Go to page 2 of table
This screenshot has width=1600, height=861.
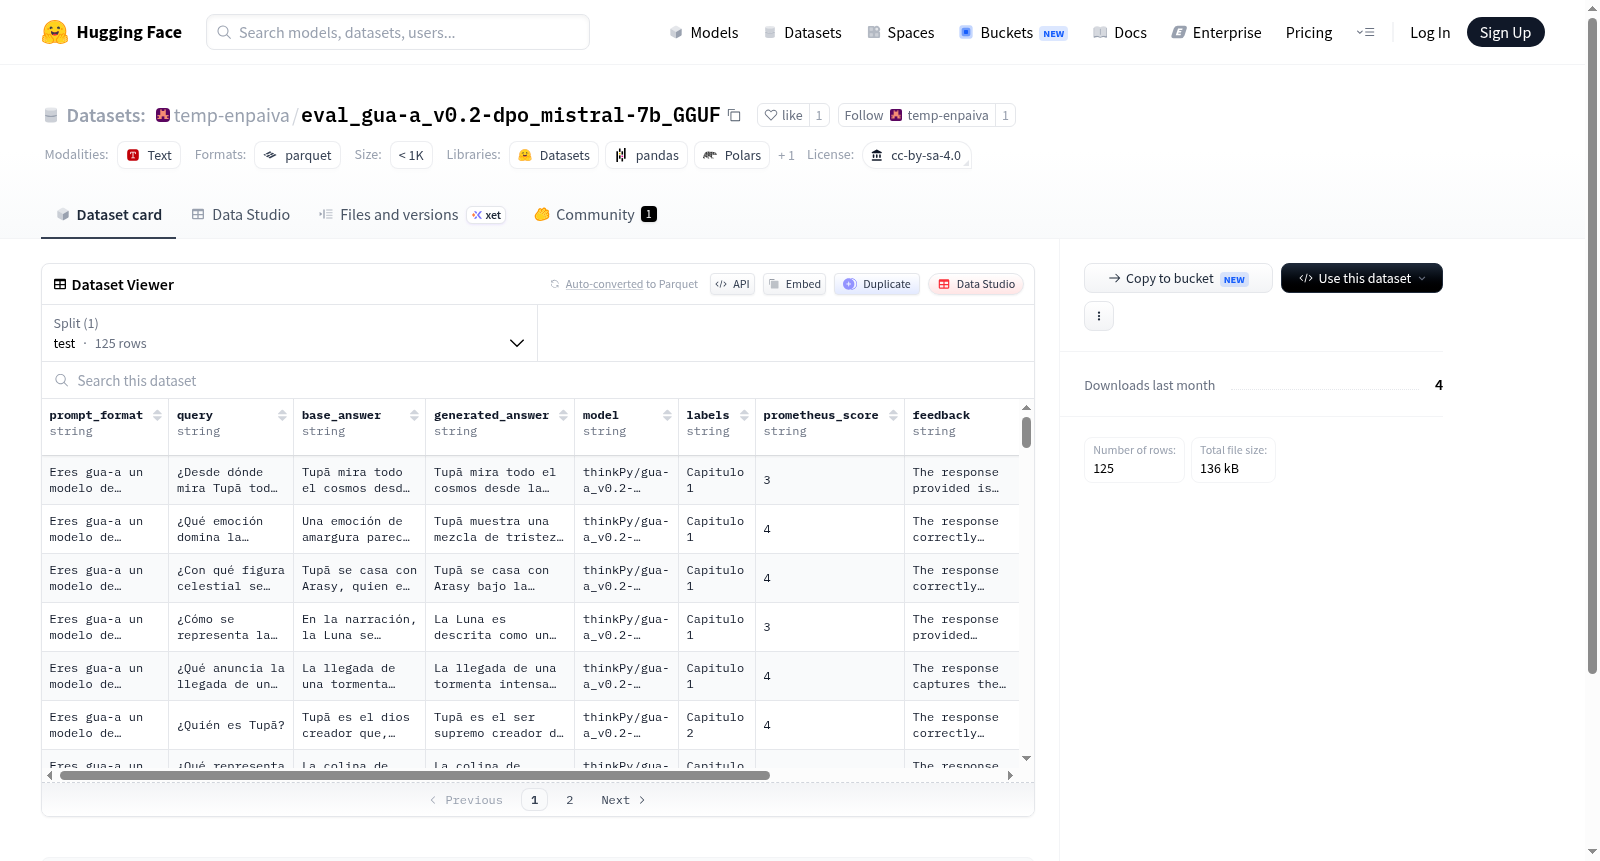click(x=570, y=800)
